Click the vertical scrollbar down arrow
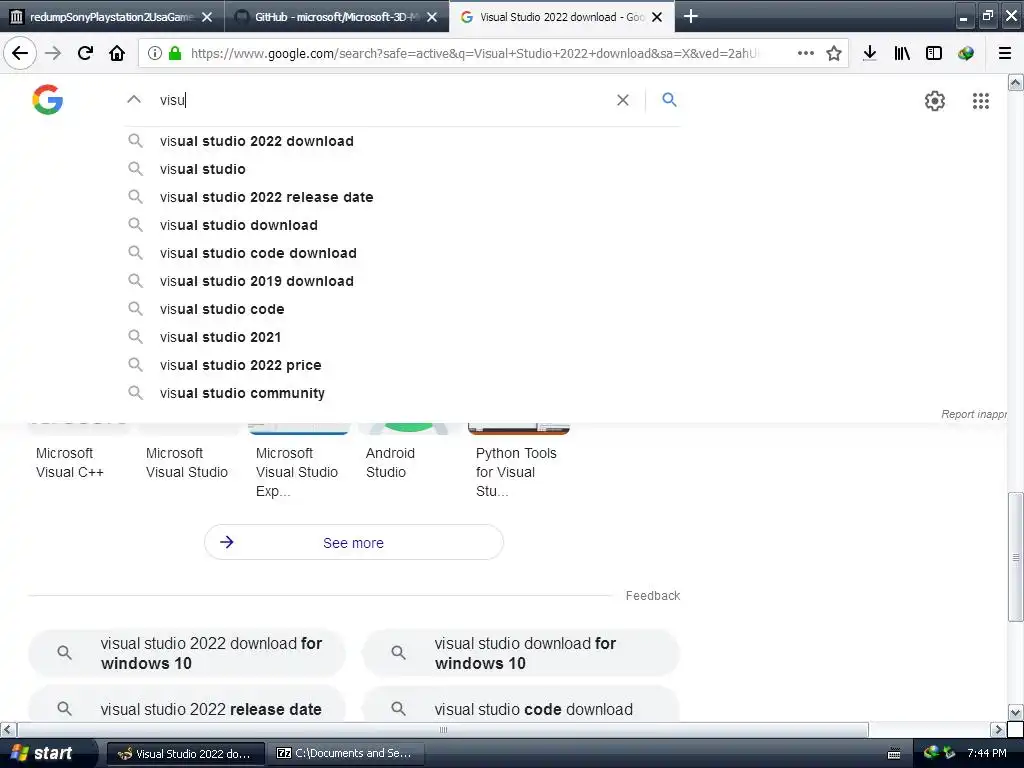 [1016, 712]
